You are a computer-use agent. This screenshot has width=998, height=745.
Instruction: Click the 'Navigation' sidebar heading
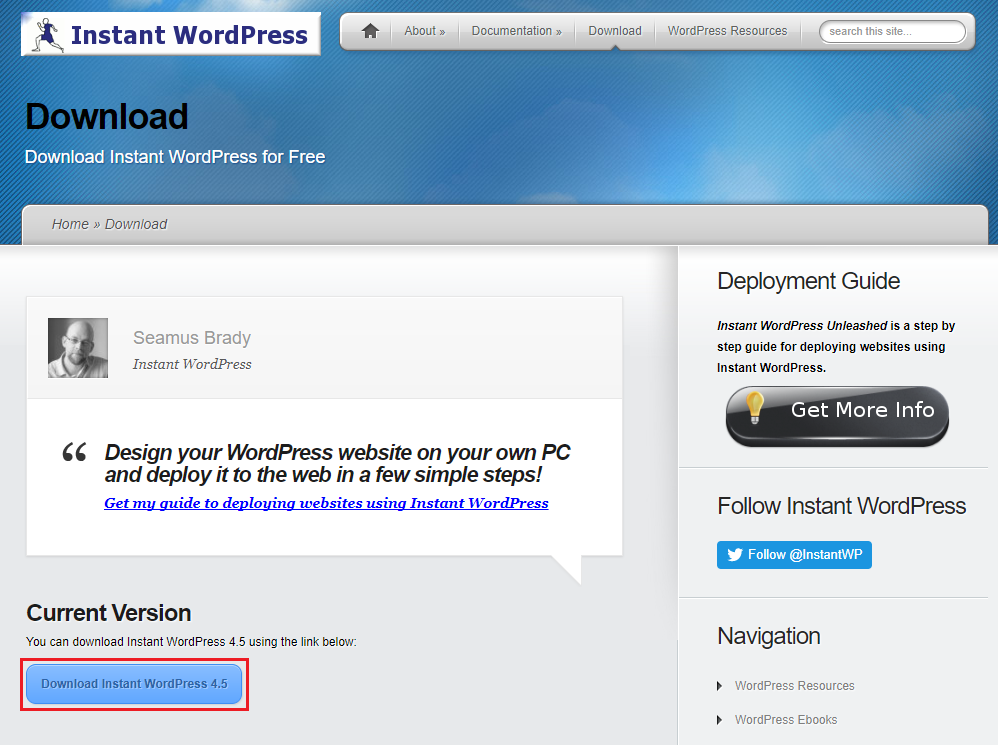(769, 636)
